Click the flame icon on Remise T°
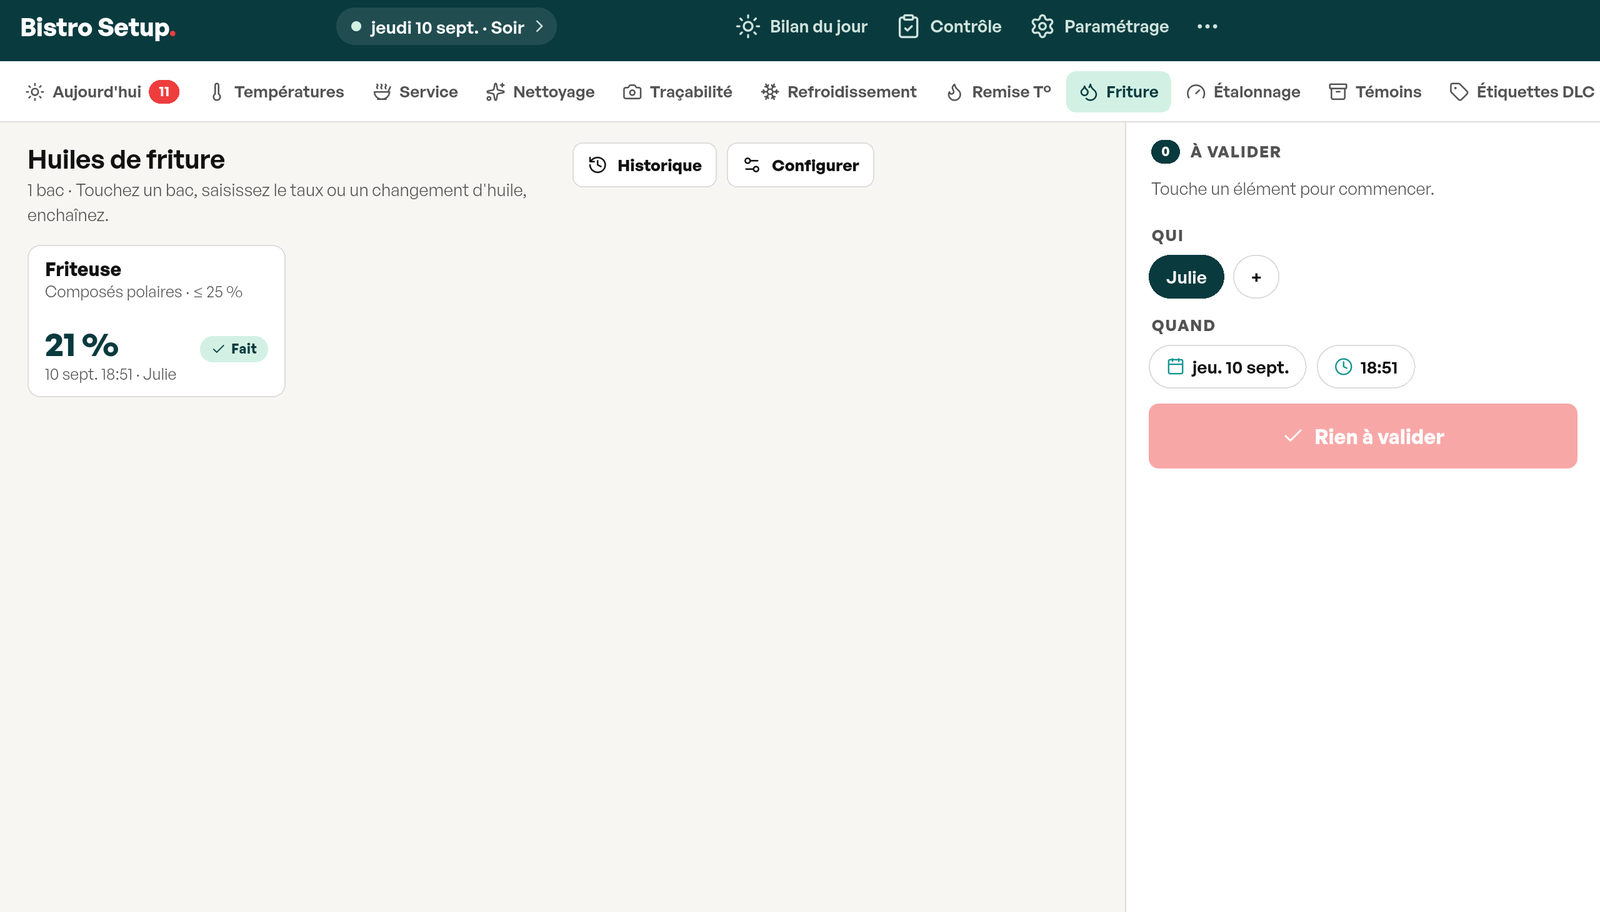This screenshot has width=1600, height=912. (x=955, y=92)
